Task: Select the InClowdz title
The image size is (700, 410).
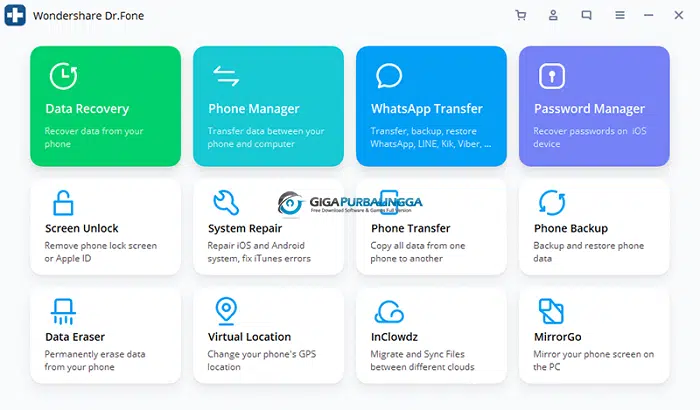Action: coord(394,337)
